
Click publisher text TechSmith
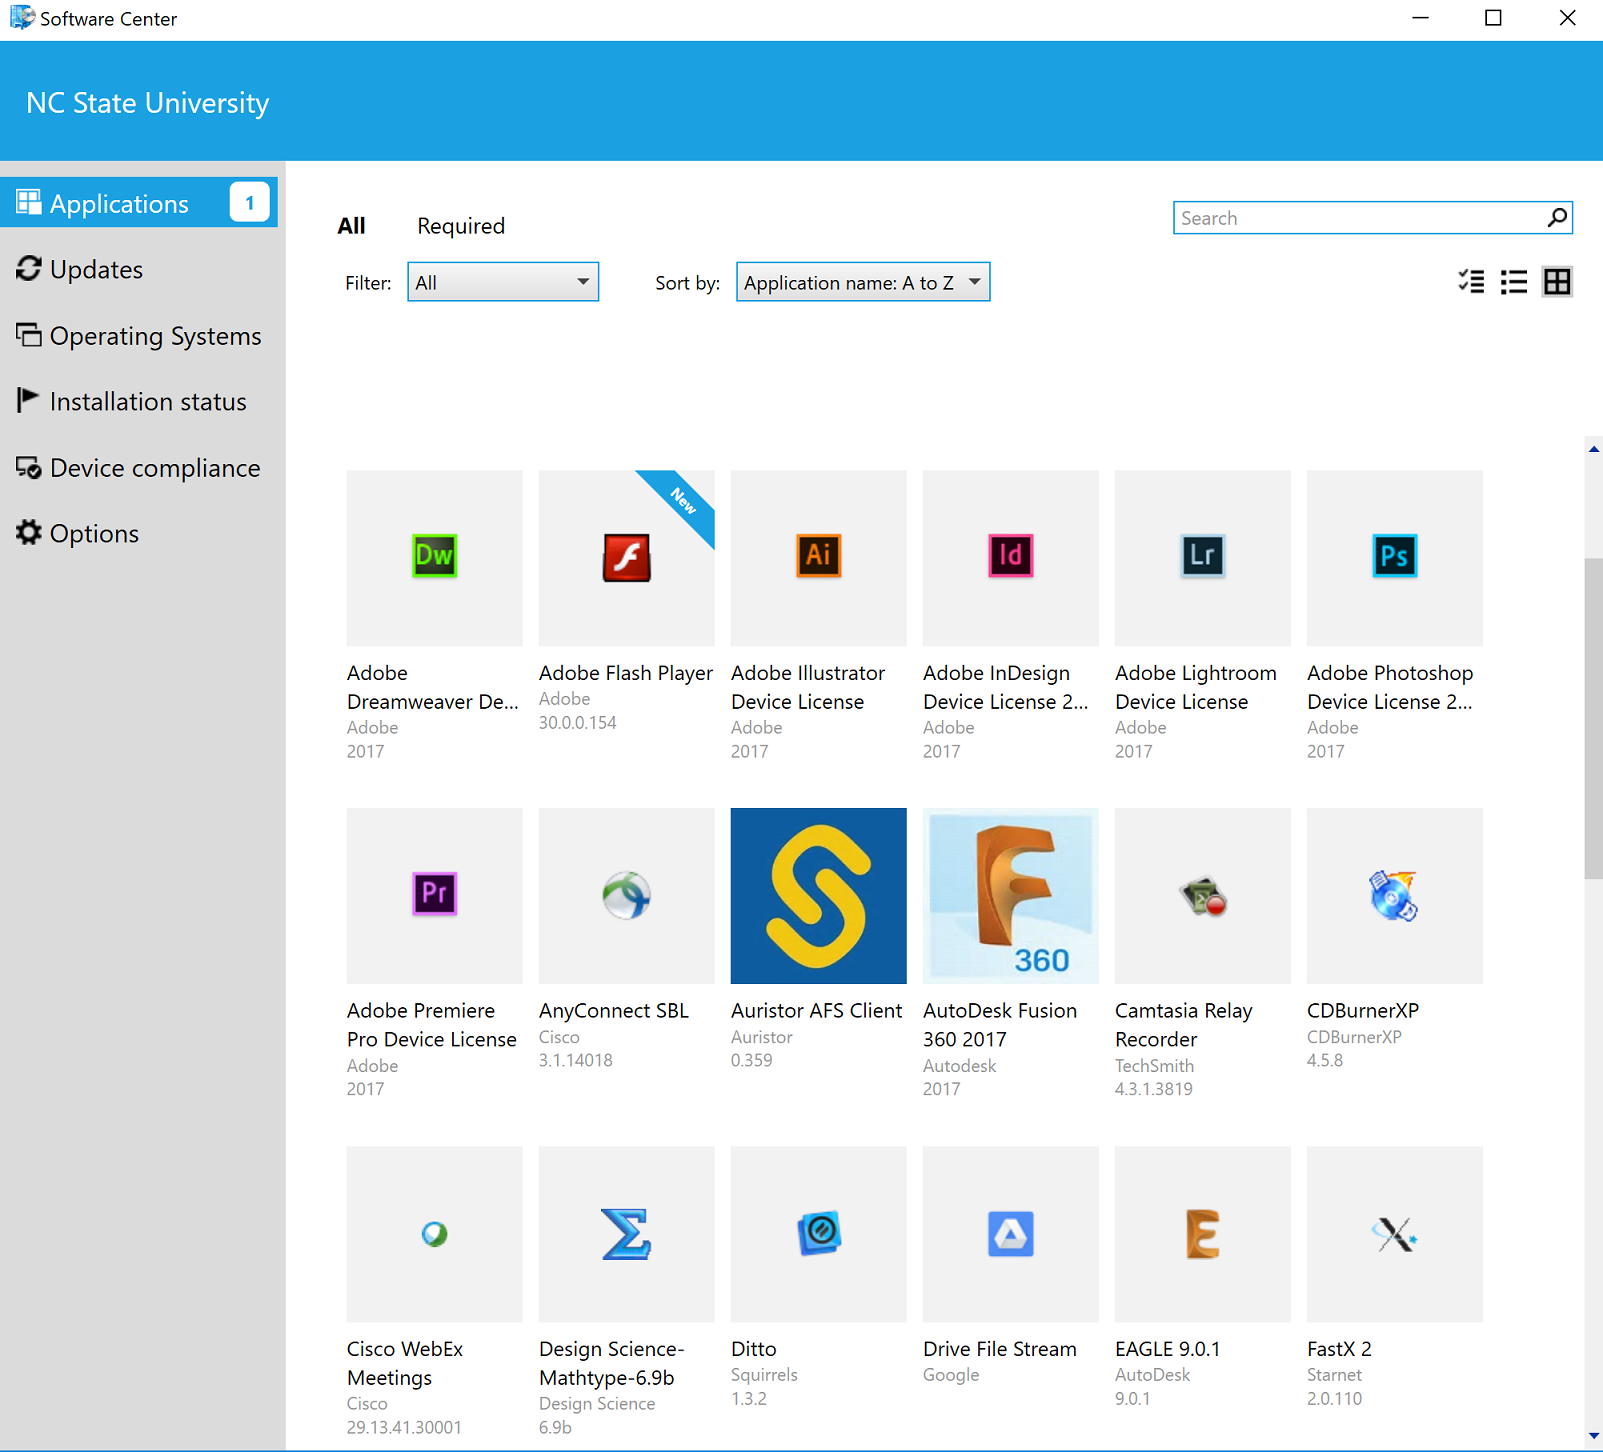pos(1155,1066)
